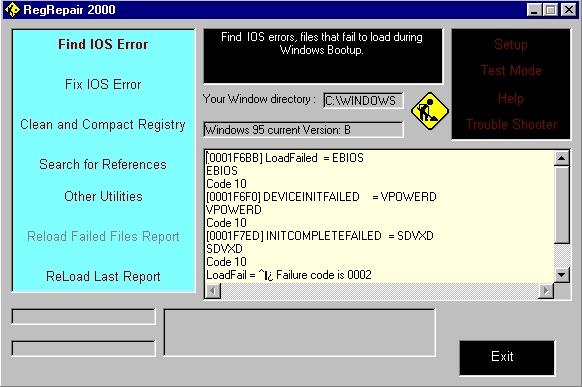The width and height of the screenshot is (582, 387).
Task: Click the standalone 'EBIOS' report line
Action: click(x=222, y=171)
